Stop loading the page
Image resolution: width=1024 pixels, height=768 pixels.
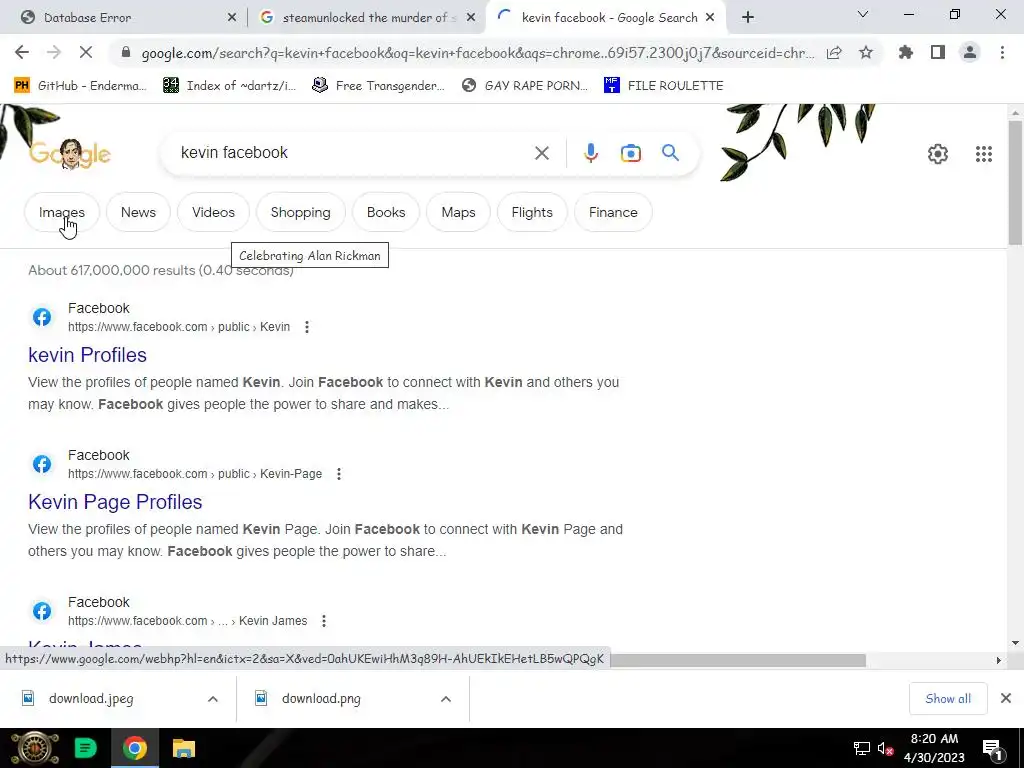point(86,52)
